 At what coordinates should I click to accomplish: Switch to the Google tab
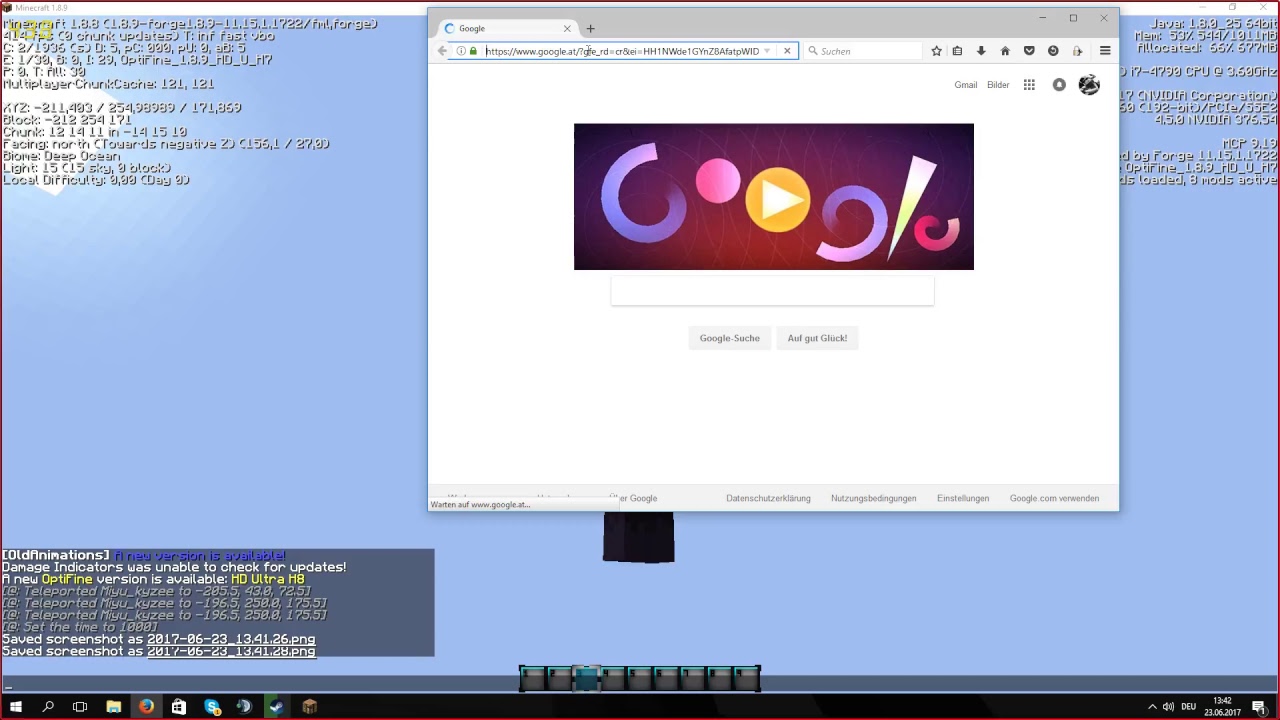(507, 29)
